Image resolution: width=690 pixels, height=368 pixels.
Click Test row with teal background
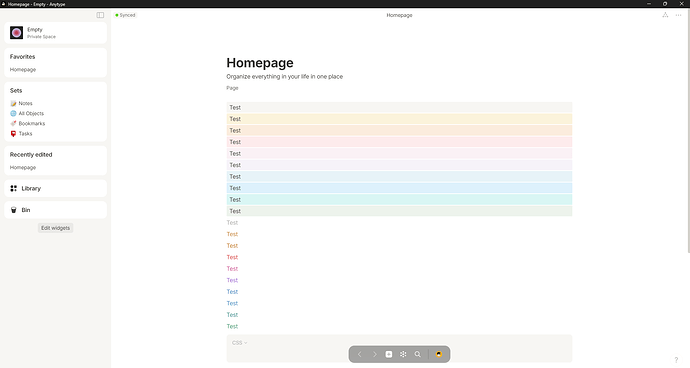[x=400, y=199]
